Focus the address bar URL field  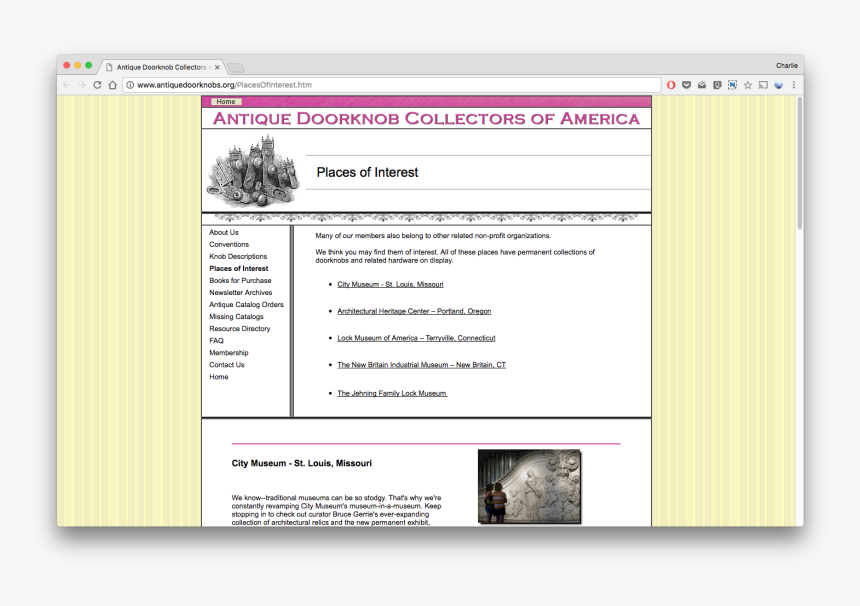[392, 85]
